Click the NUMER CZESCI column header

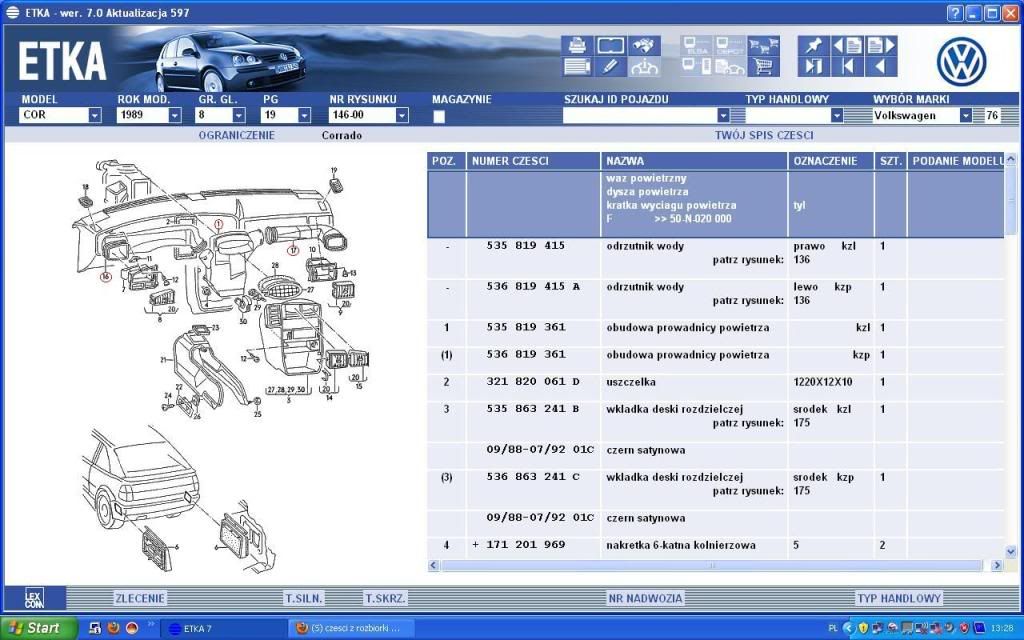coord(534,161)
